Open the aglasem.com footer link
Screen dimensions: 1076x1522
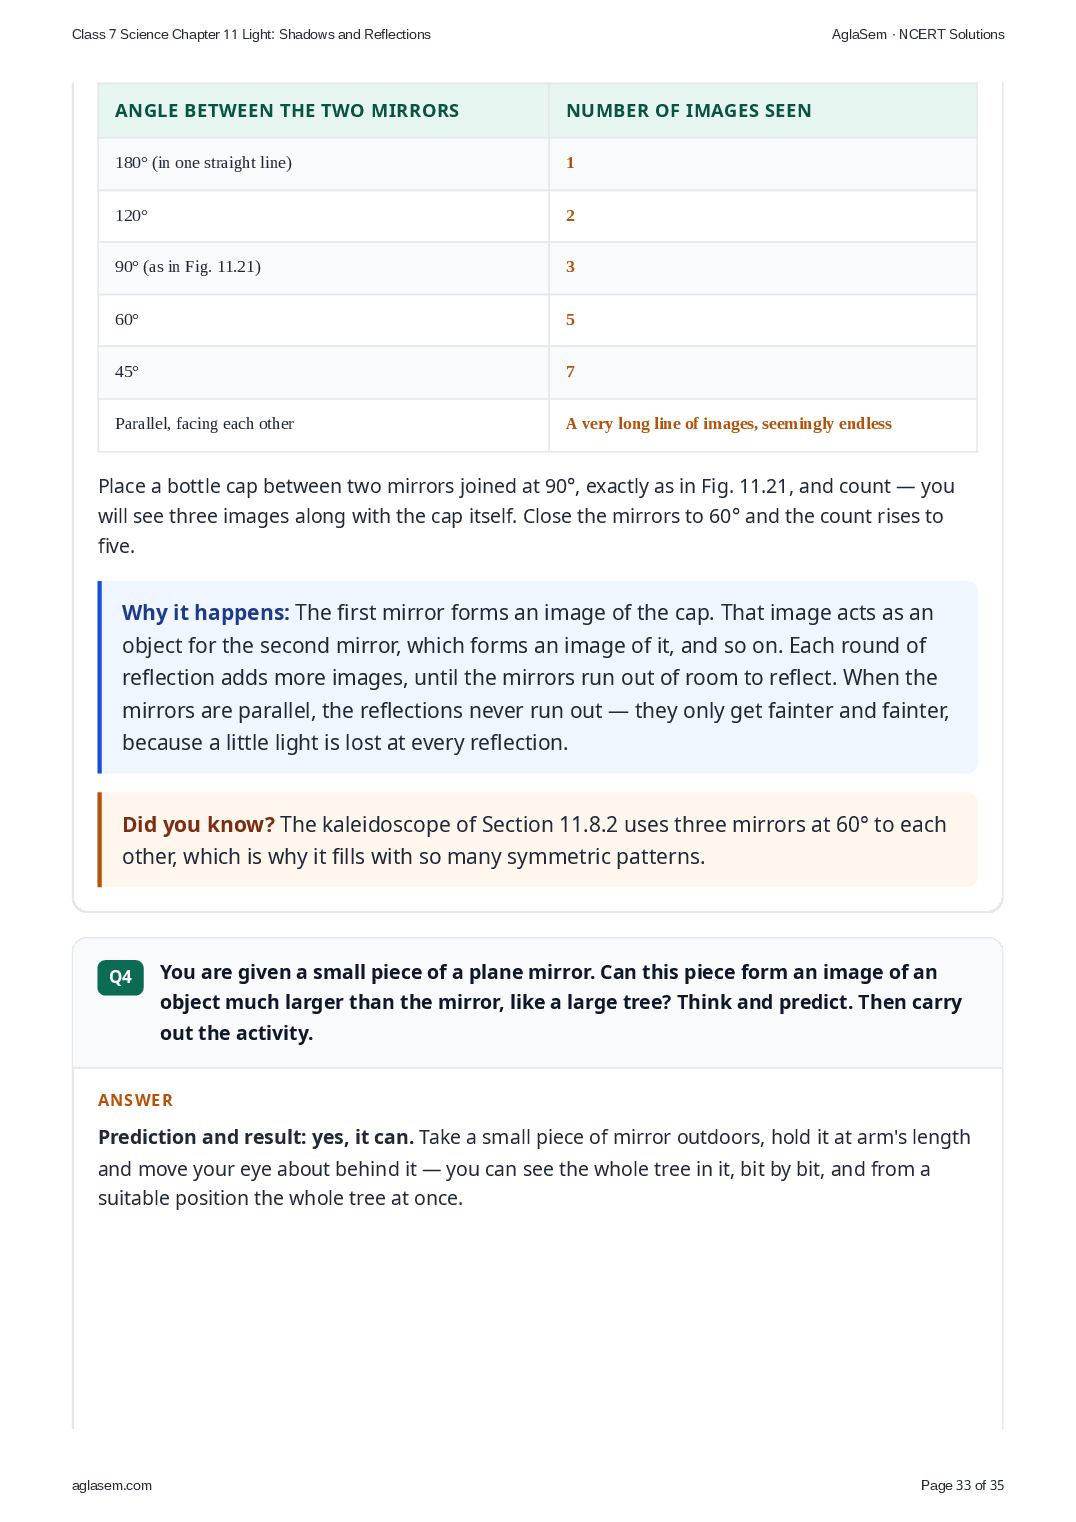point(112,1485)
